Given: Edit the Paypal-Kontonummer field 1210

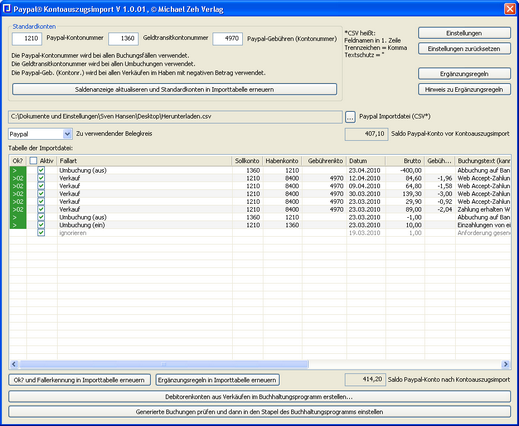Looking at the screenshot, I should pyautogui.click(x=27, y=39).
